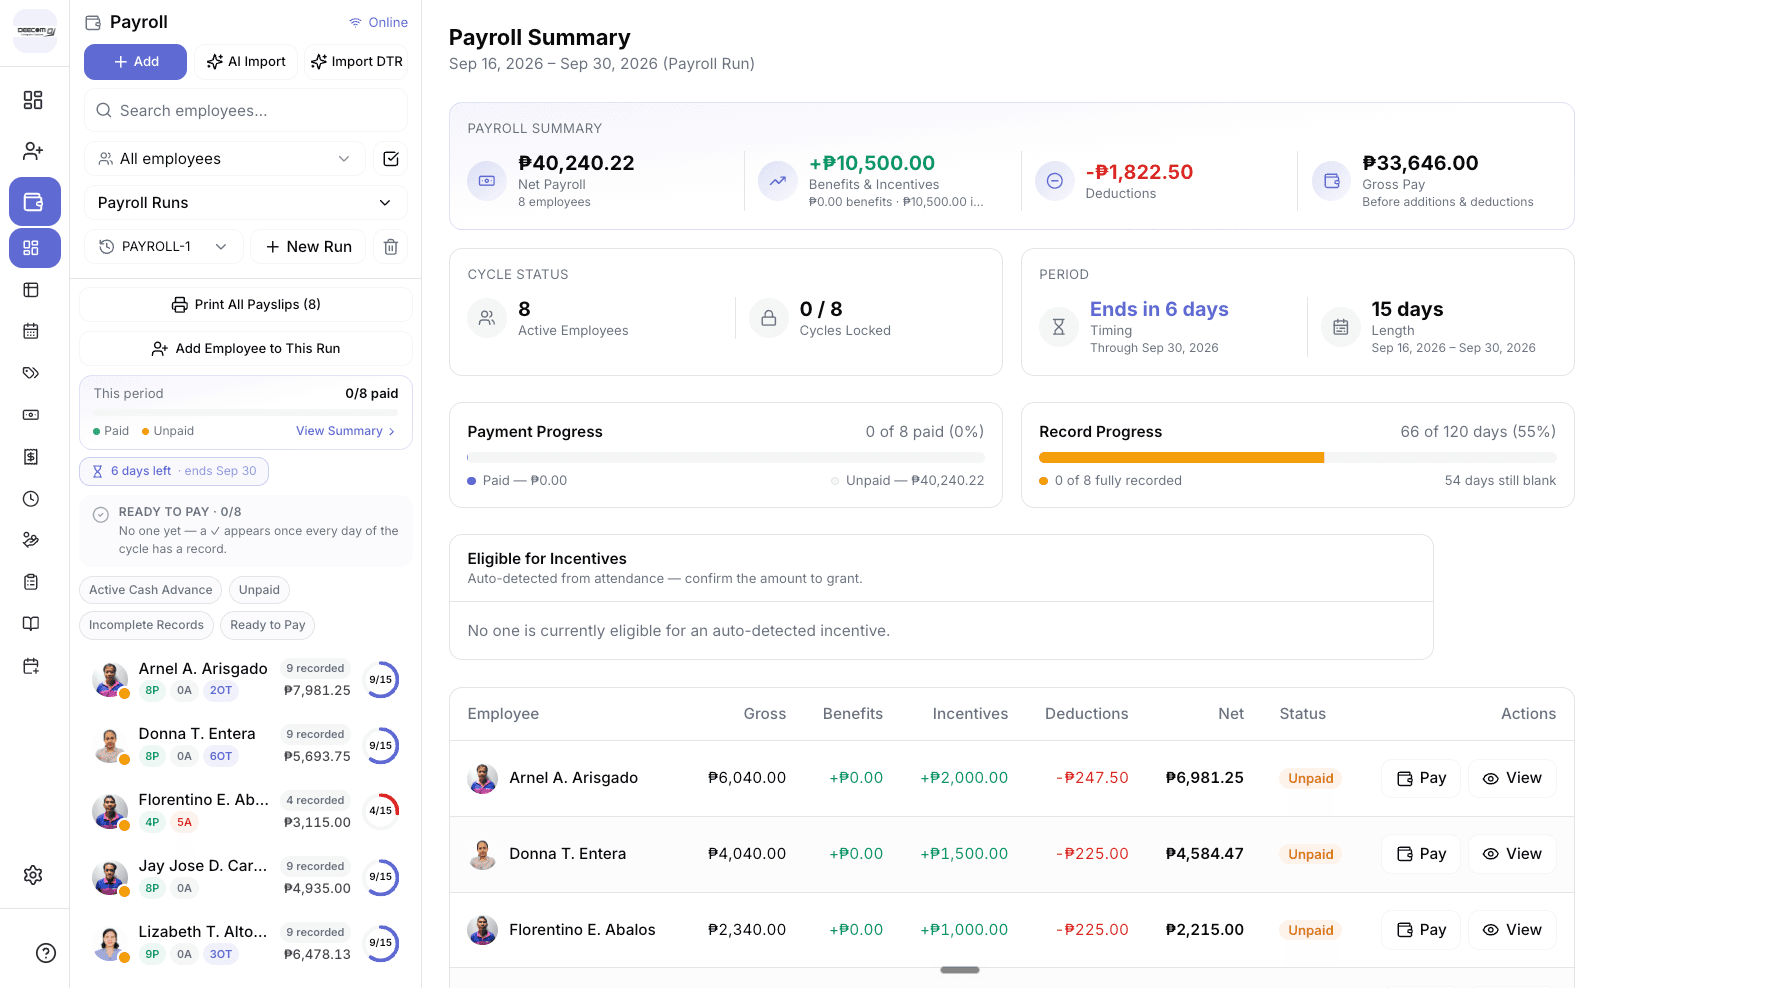Screen dimensions: 1783x988
Task: Open the handshake icon in the left rail
Action: coord(31,540)
